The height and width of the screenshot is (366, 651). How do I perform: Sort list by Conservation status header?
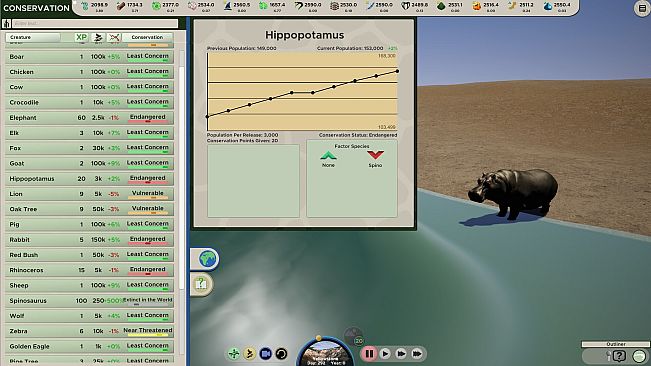tap(147, 37)
